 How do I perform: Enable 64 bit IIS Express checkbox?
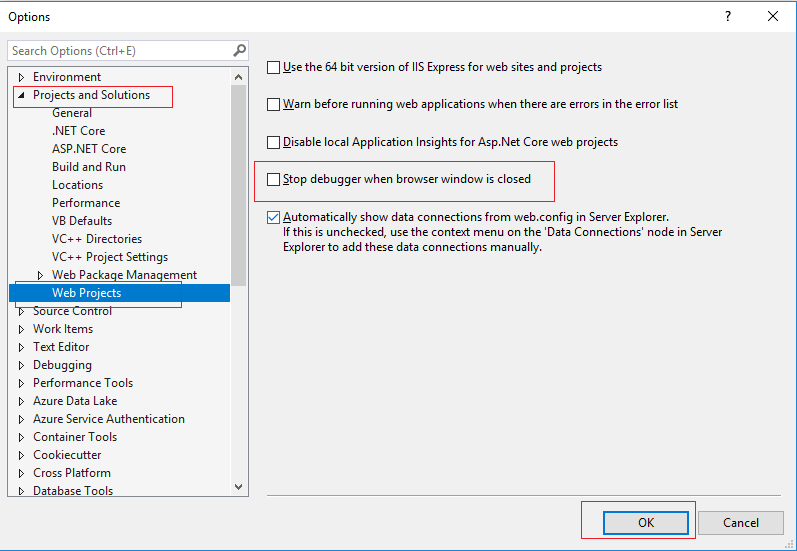point(273,67)
